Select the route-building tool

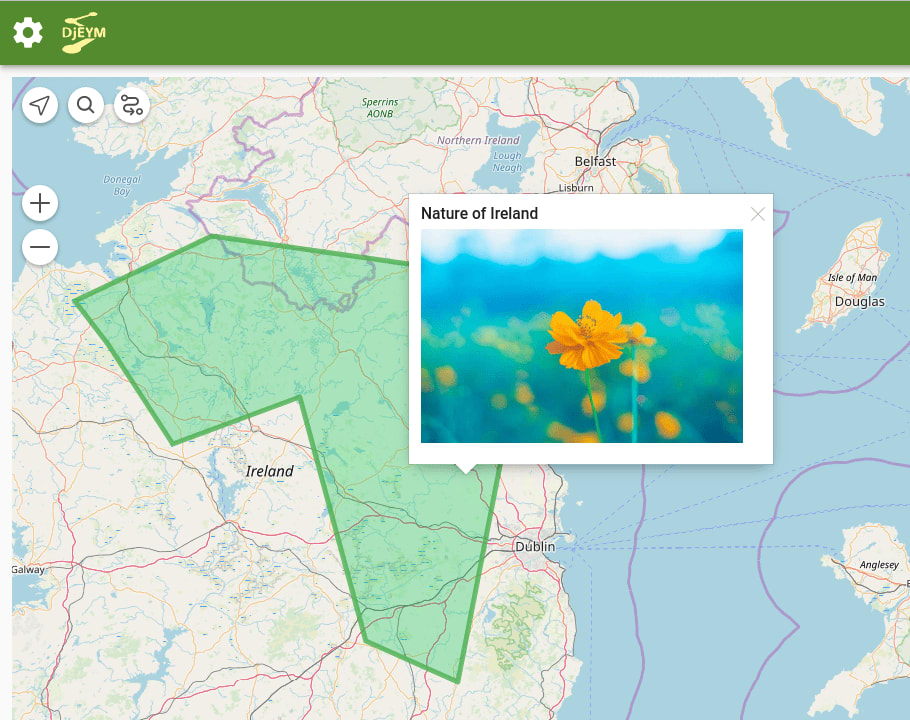point(132,104)
